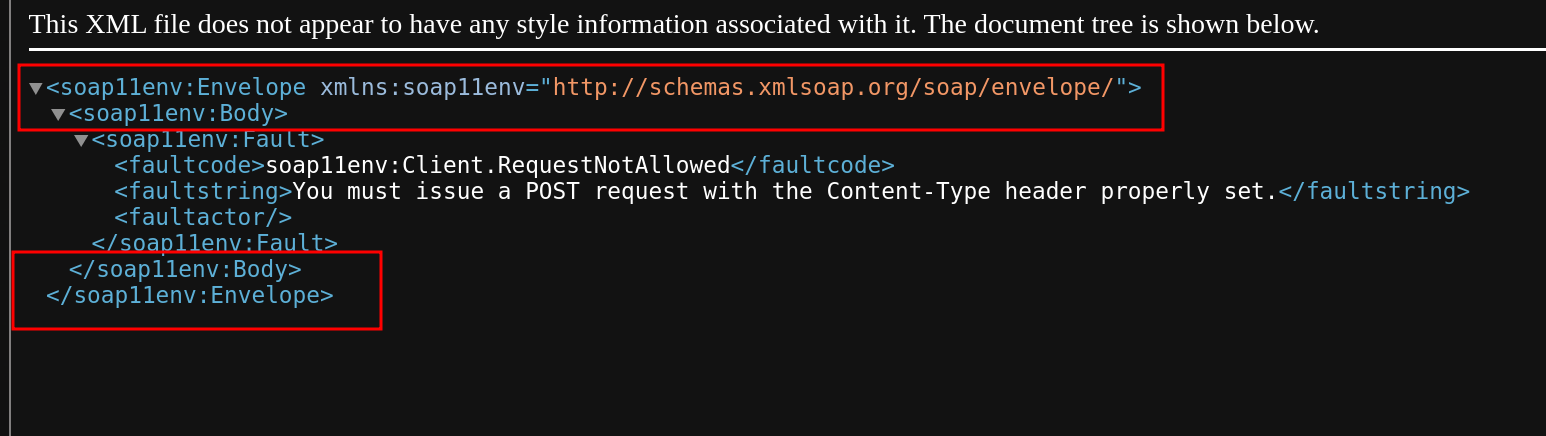This screenshot has height=436, width=1546.
Task: Collapse the soap11env:Fault node triangle
Action: coord(81,140)
